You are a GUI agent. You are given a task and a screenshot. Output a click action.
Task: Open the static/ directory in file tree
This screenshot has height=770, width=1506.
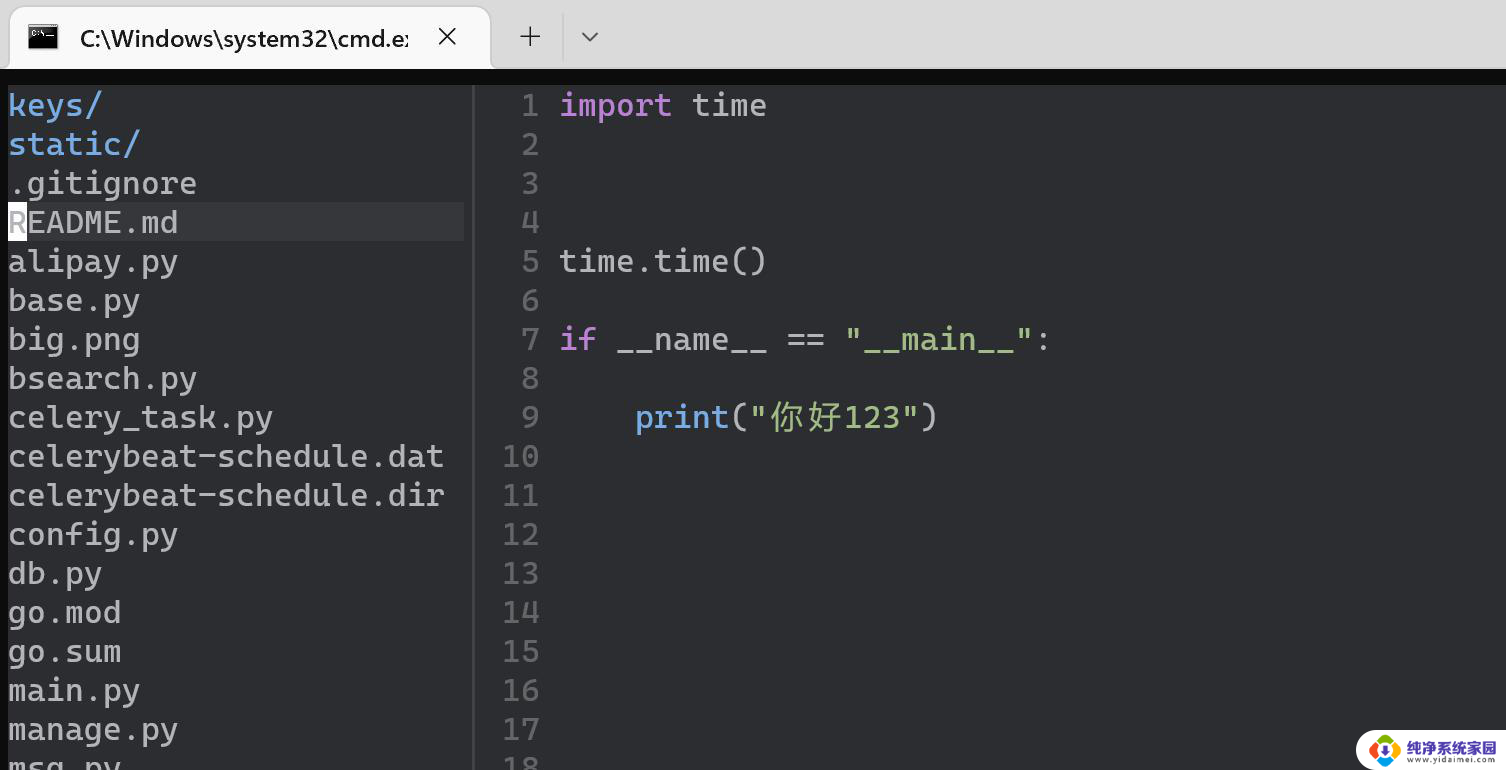(x=74, y=144)
